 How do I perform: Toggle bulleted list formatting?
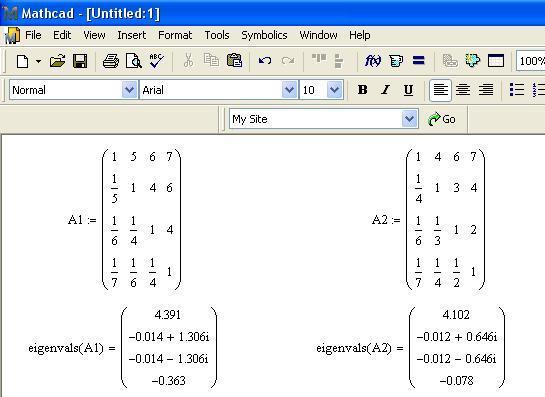tap(517, 90)
